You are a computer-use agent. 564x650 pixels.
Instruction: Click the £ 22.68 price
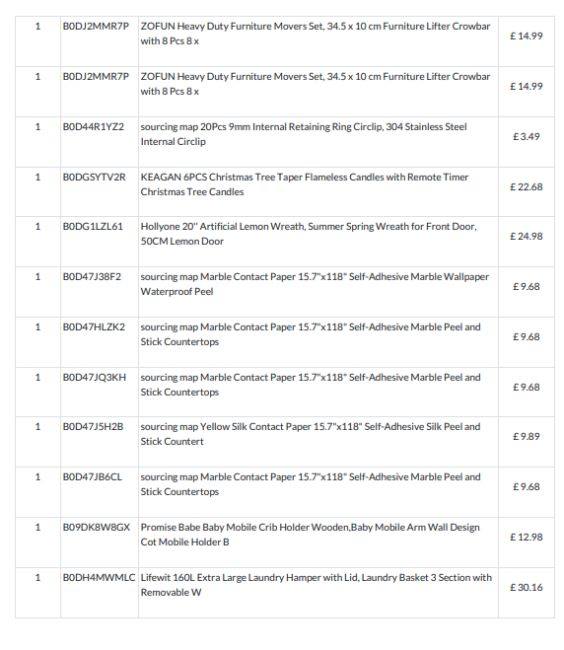pyautogui.click(x=526, y=187)
